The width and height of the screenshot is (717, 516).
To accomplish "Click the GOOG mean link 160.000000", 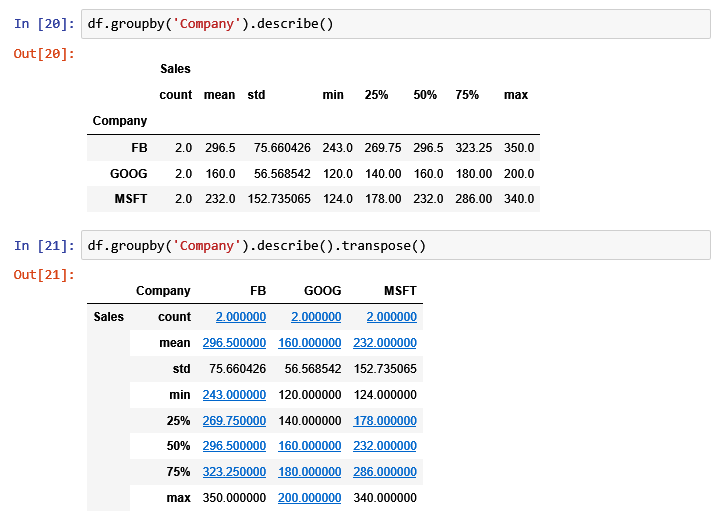I will coord(310,343).
